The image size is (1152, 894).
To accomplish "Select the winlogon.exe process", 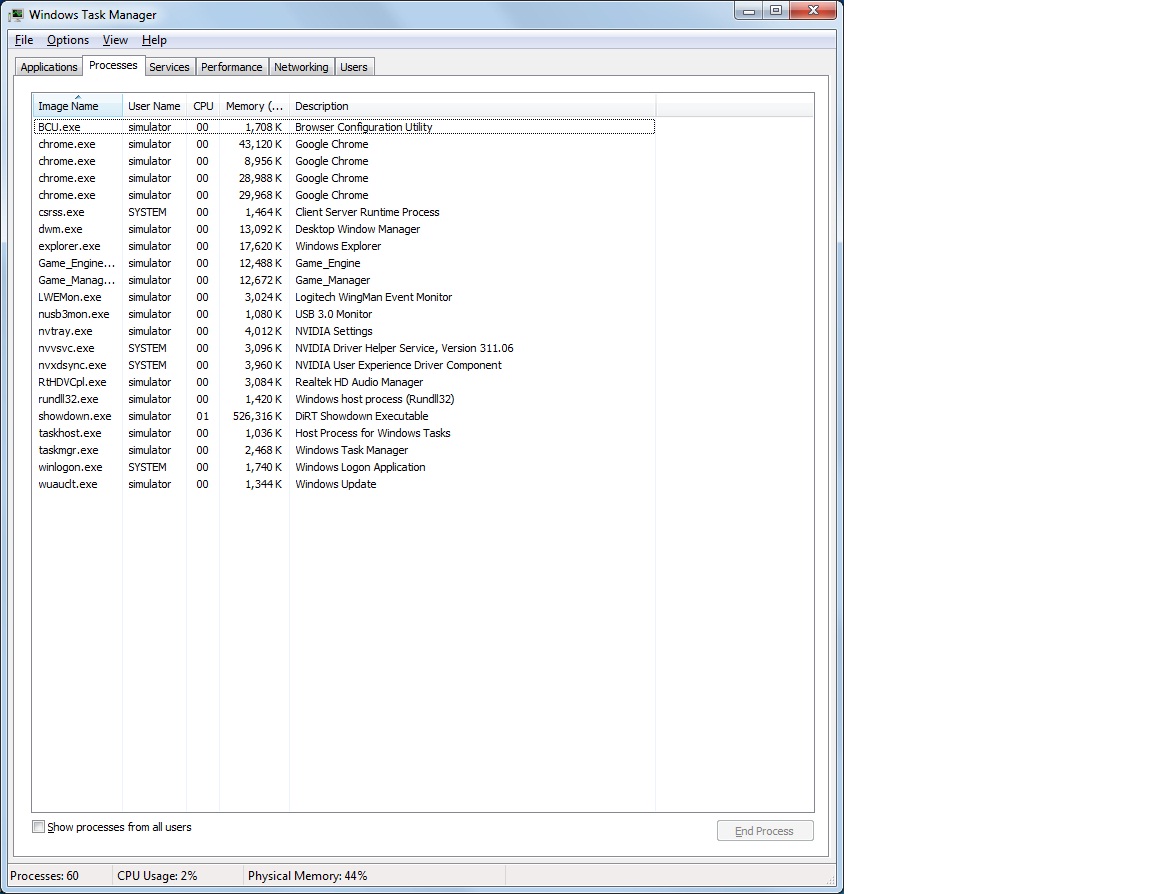I will [x=344, y=467].
